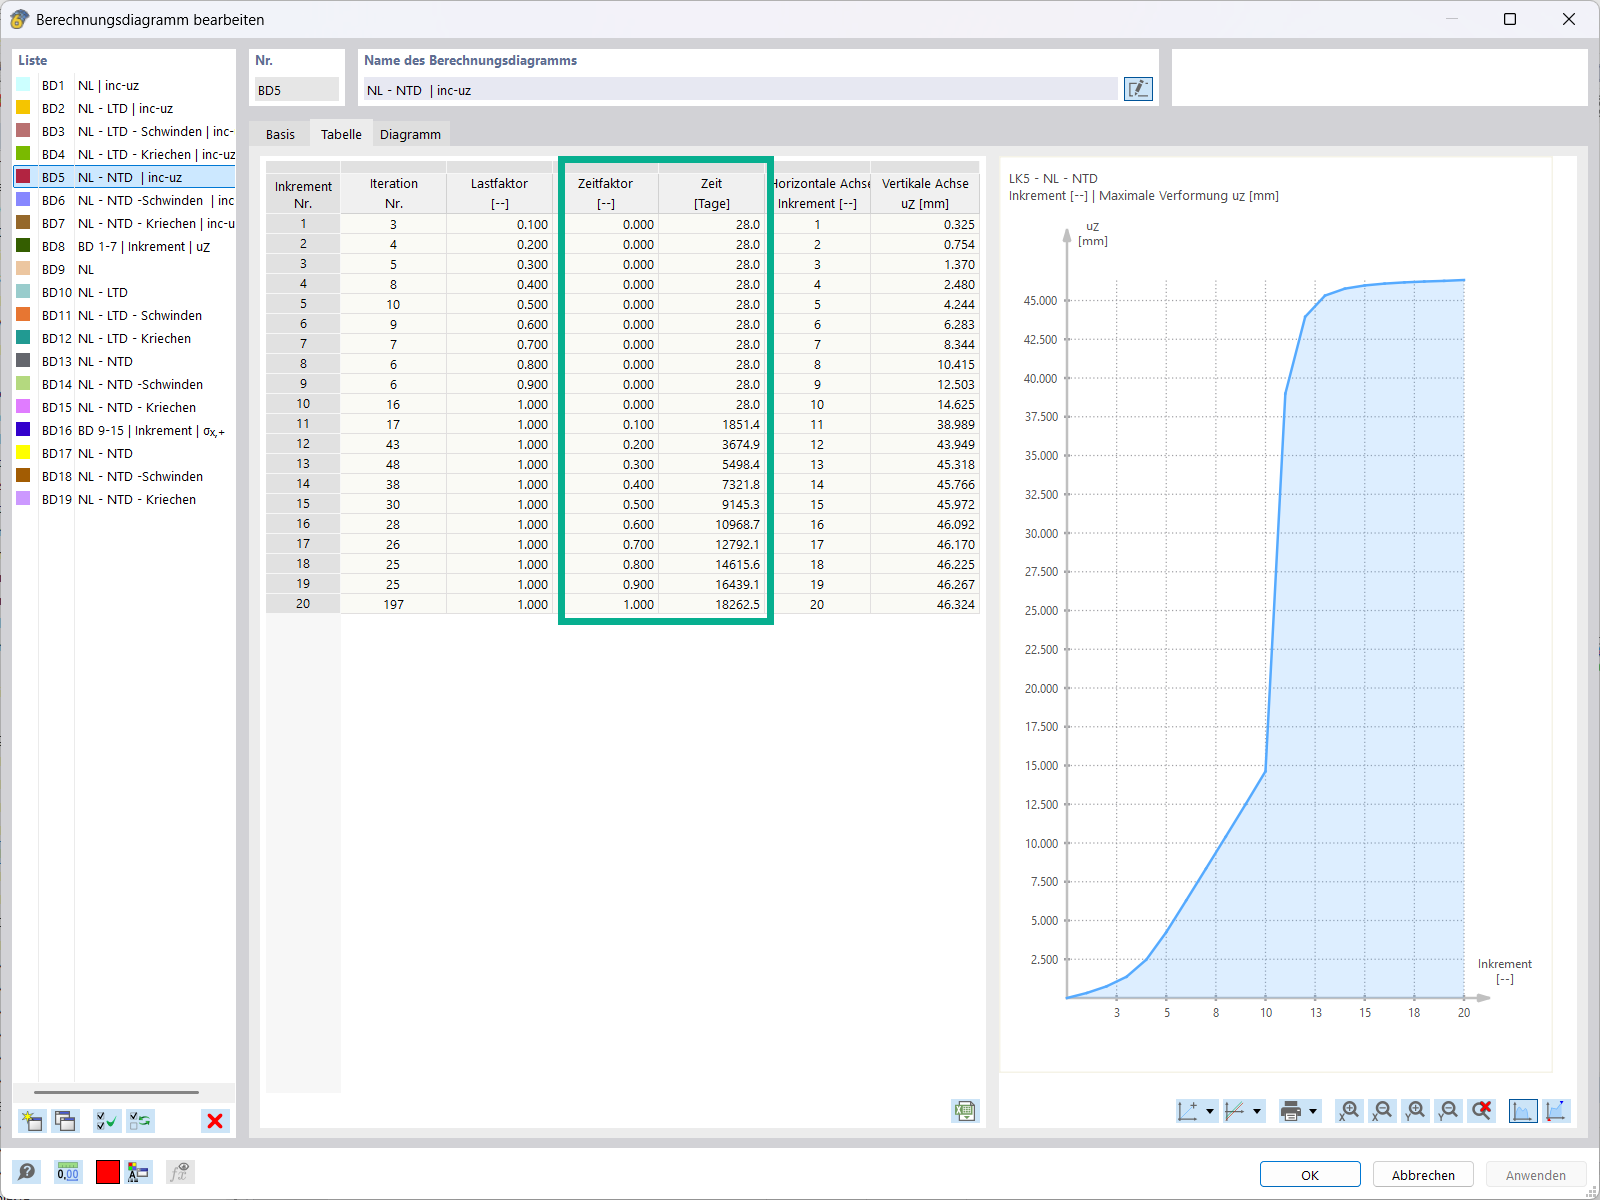Edit the diagram name with pencil icon
Viewport: 1600px width, 1200px height.
click(1138, 89)
